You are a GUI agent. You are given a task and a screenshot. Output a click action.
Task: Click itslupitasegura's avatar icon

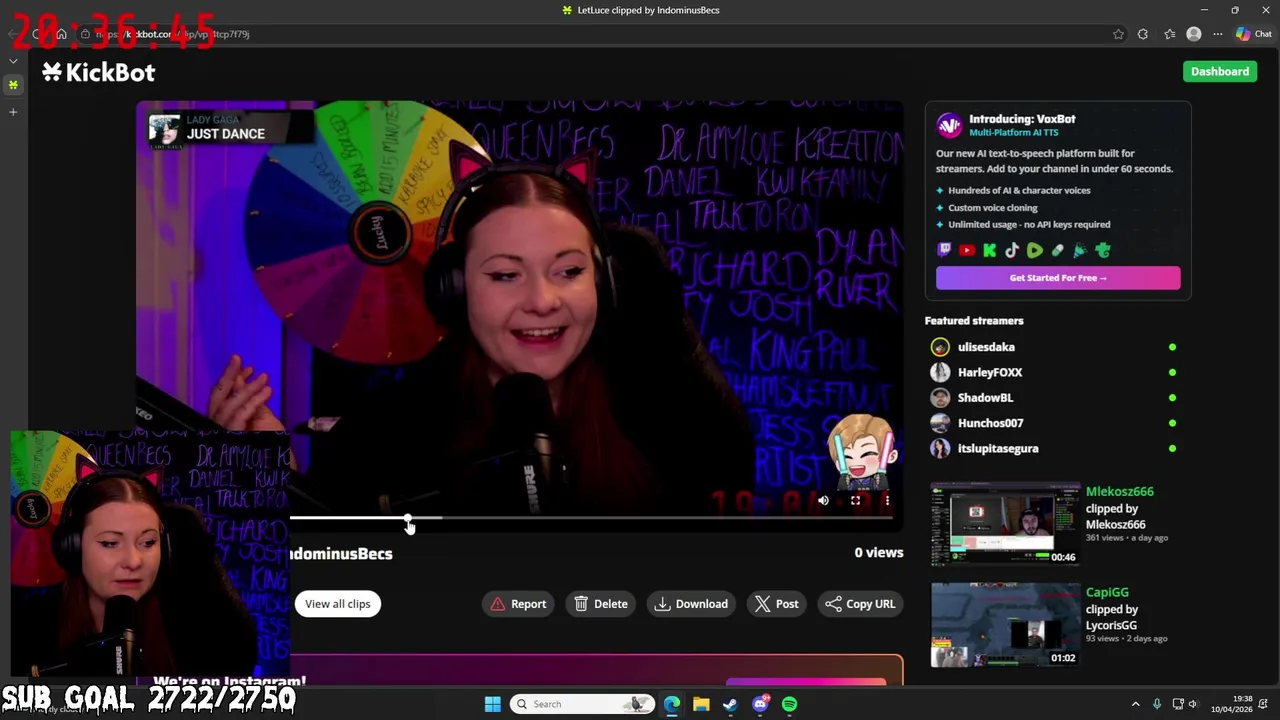pos(940,449)
